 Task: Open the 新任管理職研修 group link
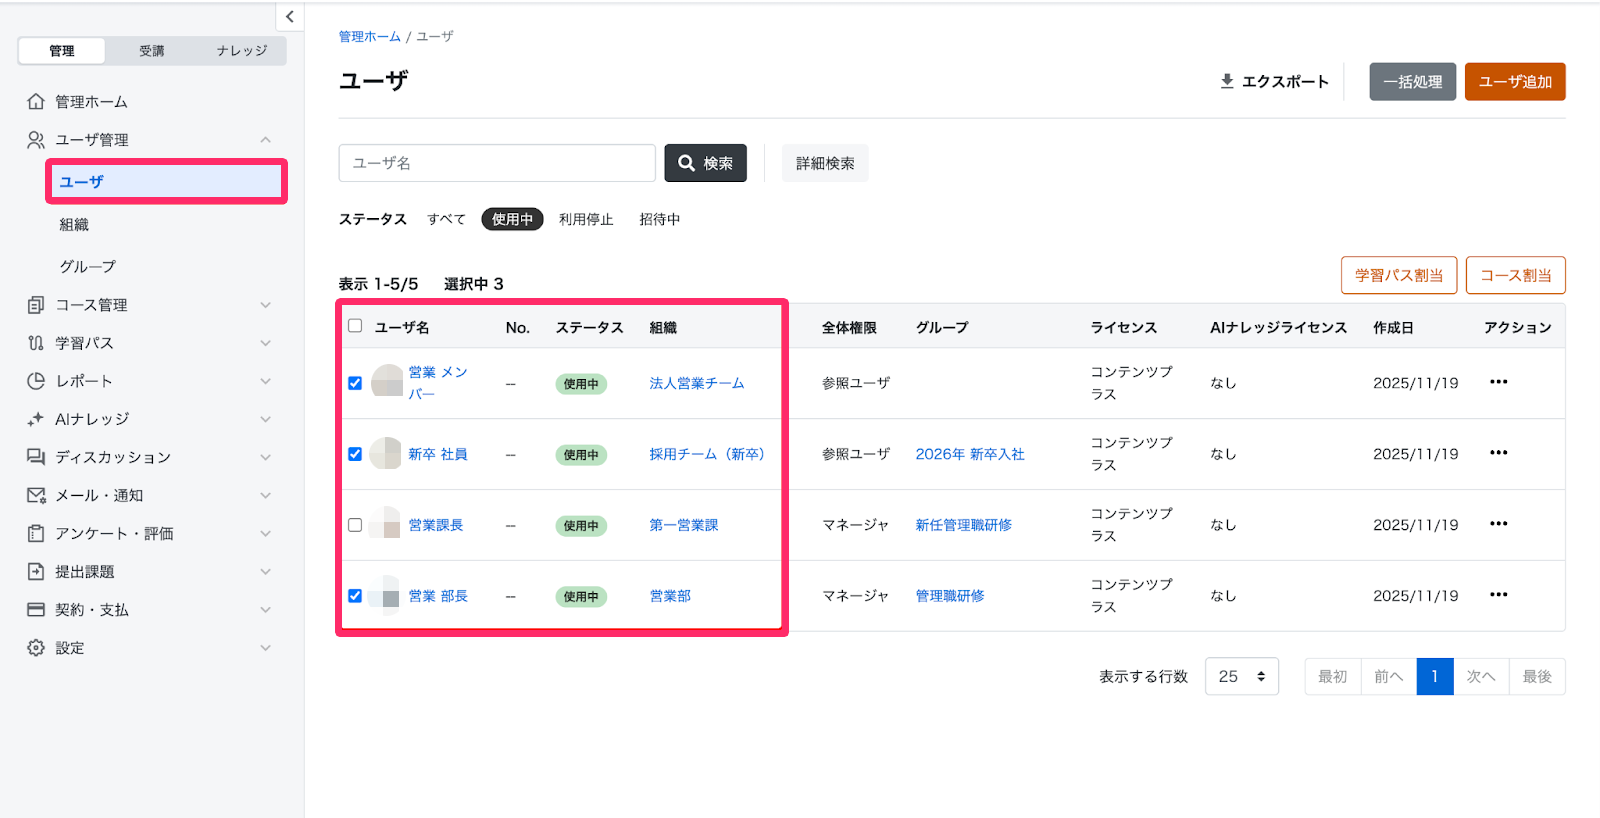pyautogui.click(x=964, y=525)
